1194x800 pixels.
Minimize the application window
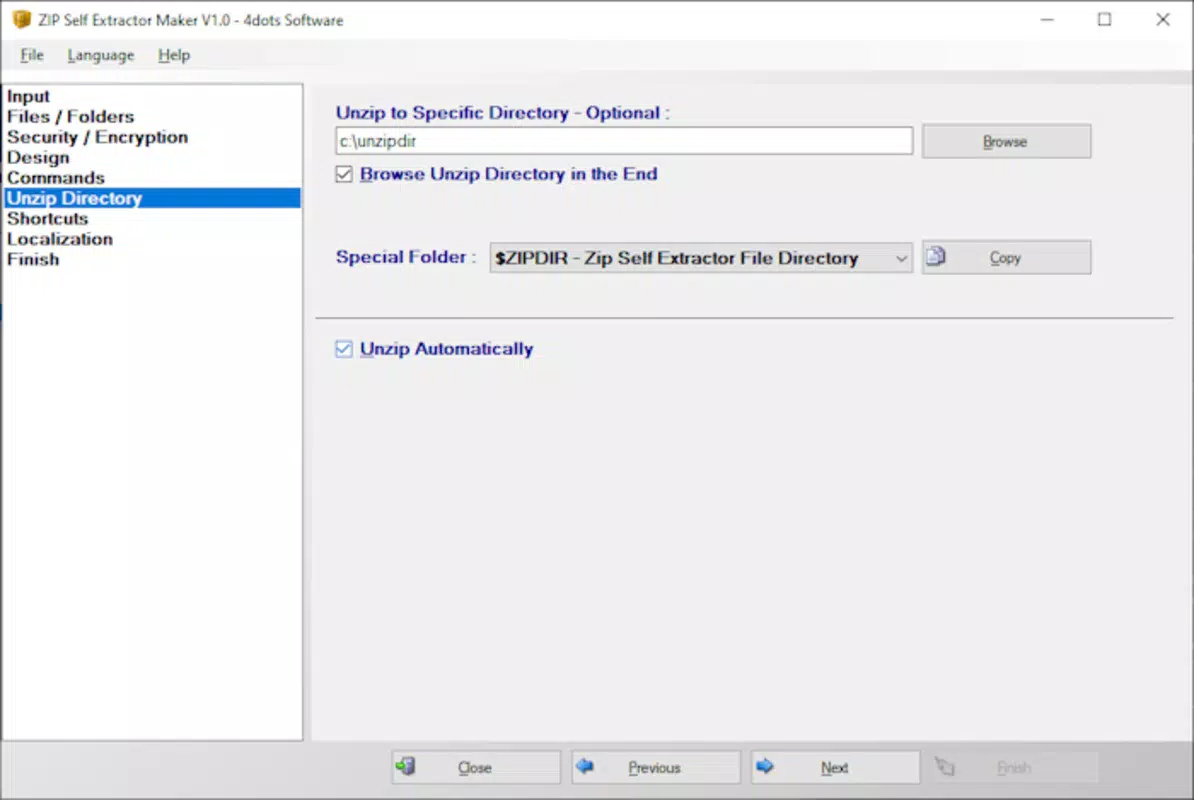[x=1047, y=20]
